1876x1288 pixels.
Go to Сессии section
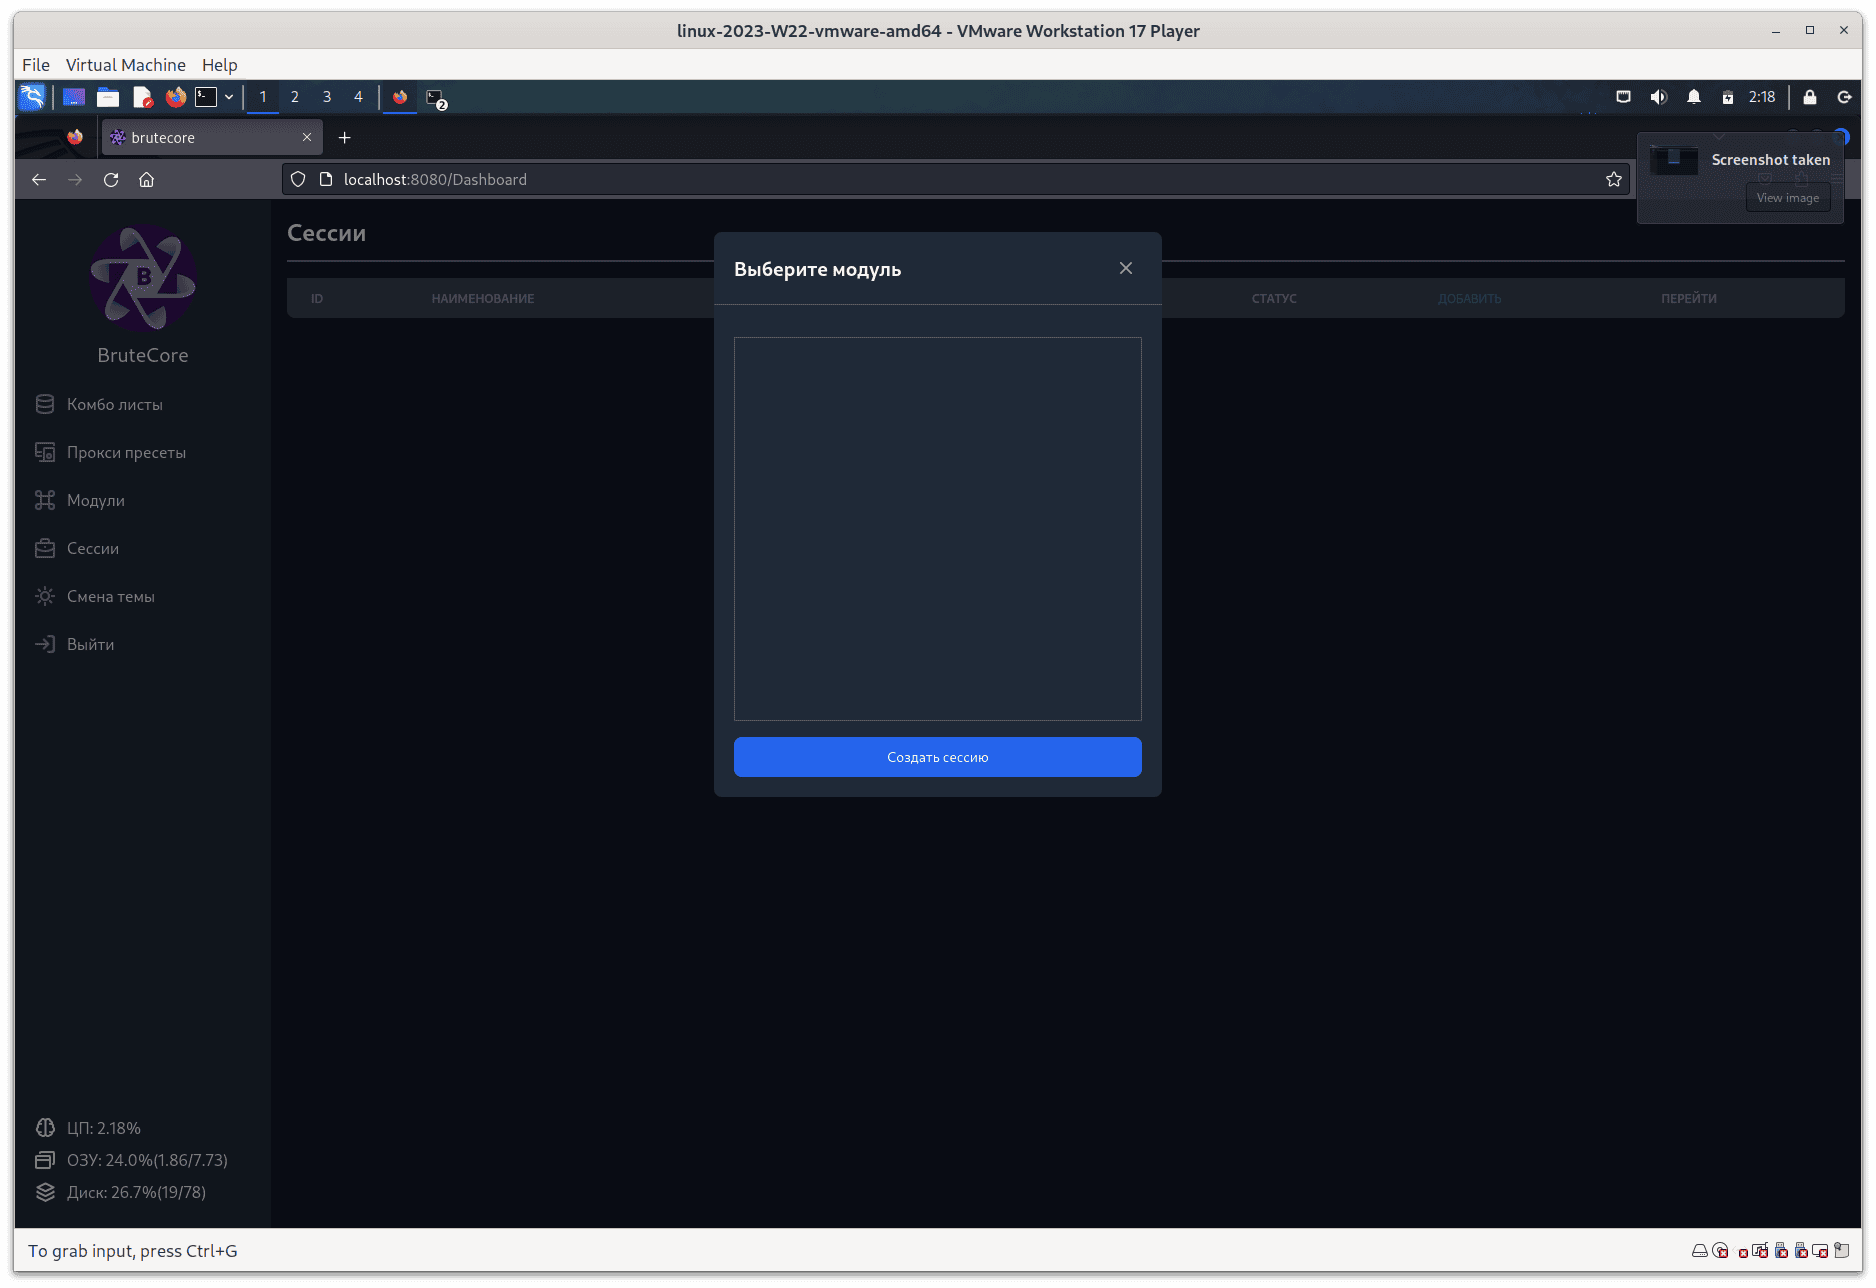[x=93, y=548]
